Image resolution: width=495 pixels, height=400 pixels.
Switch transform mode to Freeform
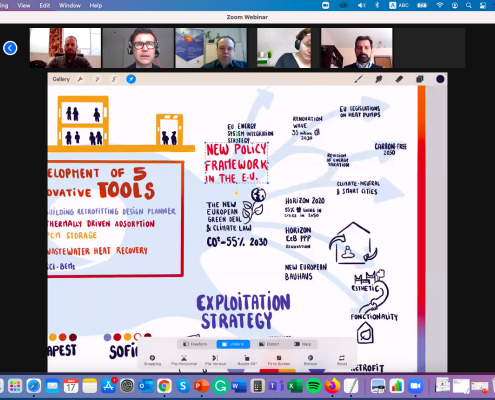tap(195, 344)
